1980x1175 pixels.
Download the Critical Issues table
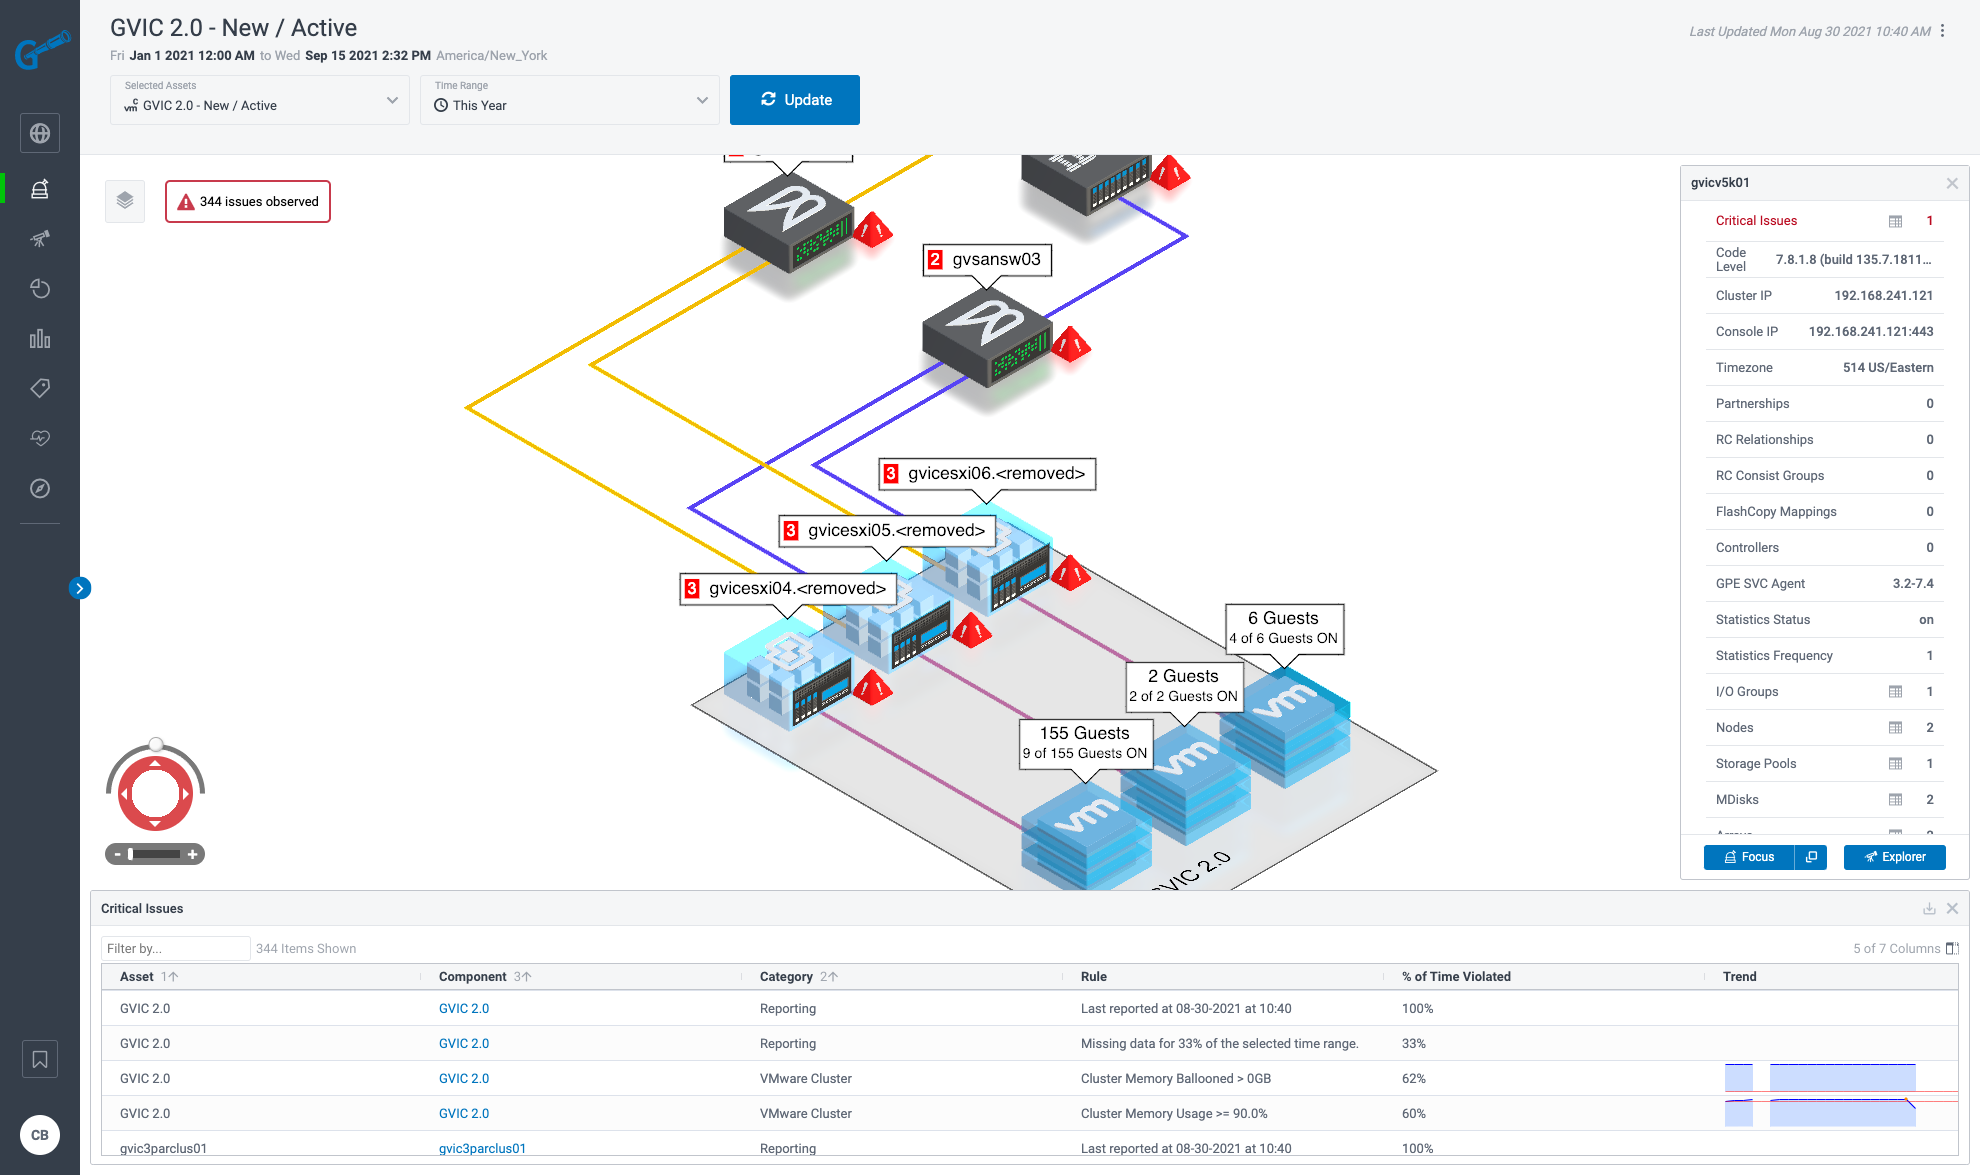pyautogui.click(x=1929, y=909)
